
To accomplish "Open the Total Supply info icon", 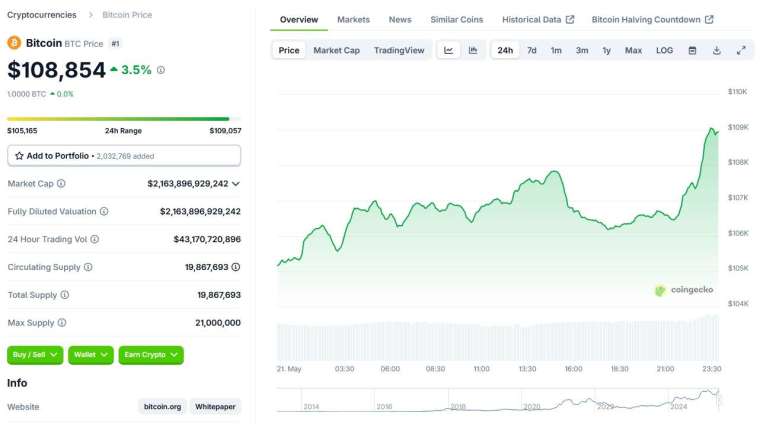I will point(64,295).
